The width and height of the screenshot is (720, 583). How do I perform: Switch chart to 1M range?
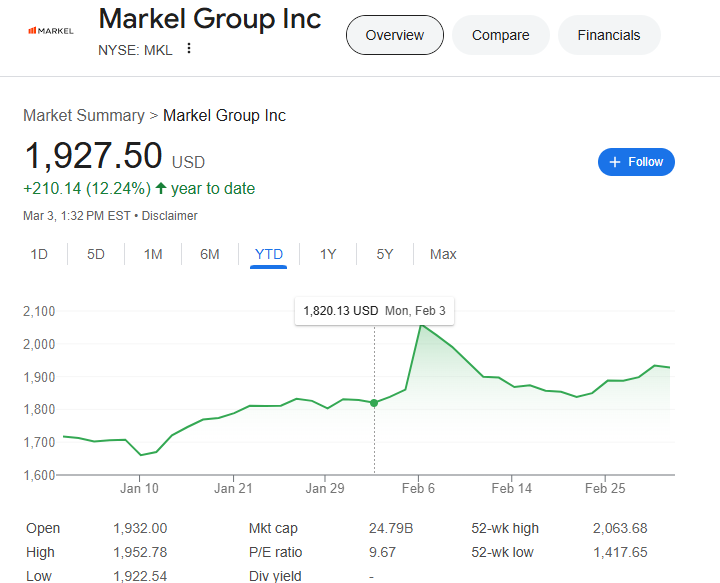tap(153, 254)
